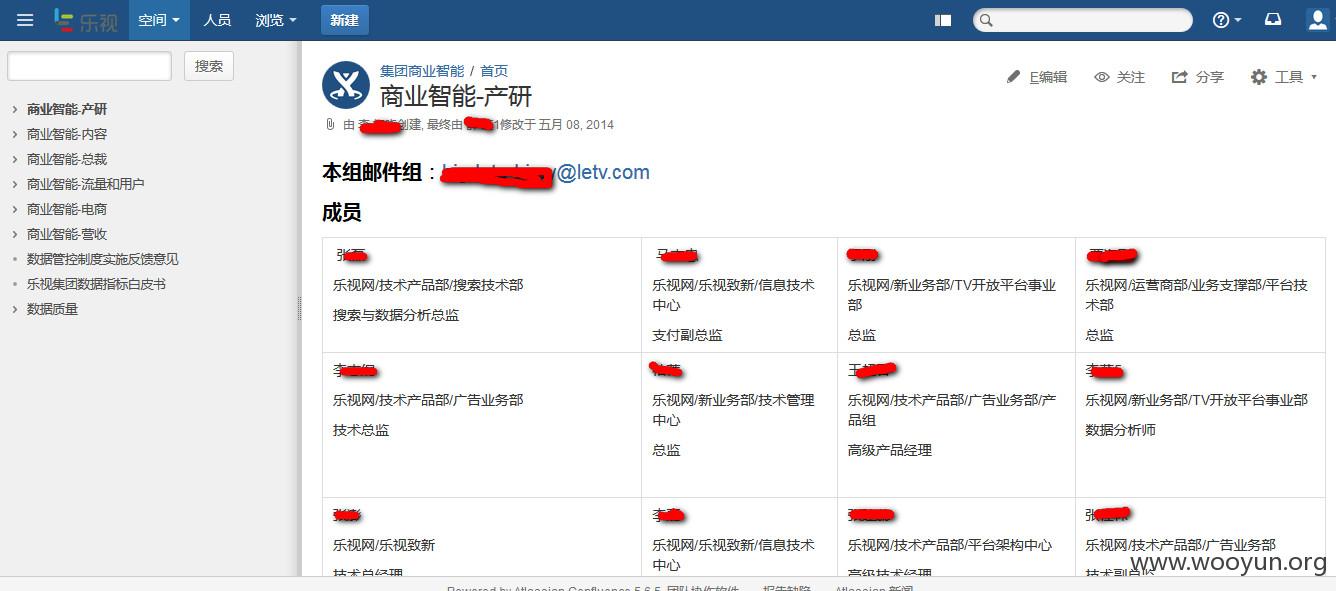Click the 编辑 edit label
Image resolution: width=1336 pixels, height=591 pixels.
[1048, 77]
